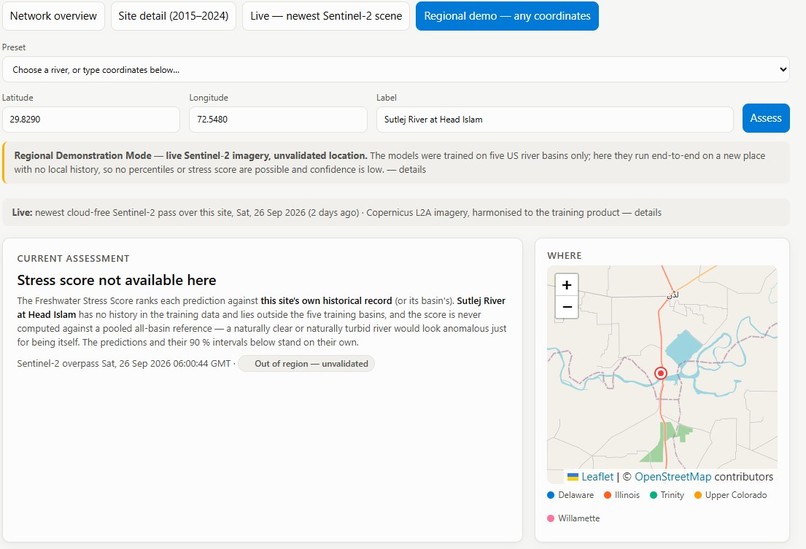Zoom out on the map with the minus button
The image size is (806, 549).
point(566,307)
